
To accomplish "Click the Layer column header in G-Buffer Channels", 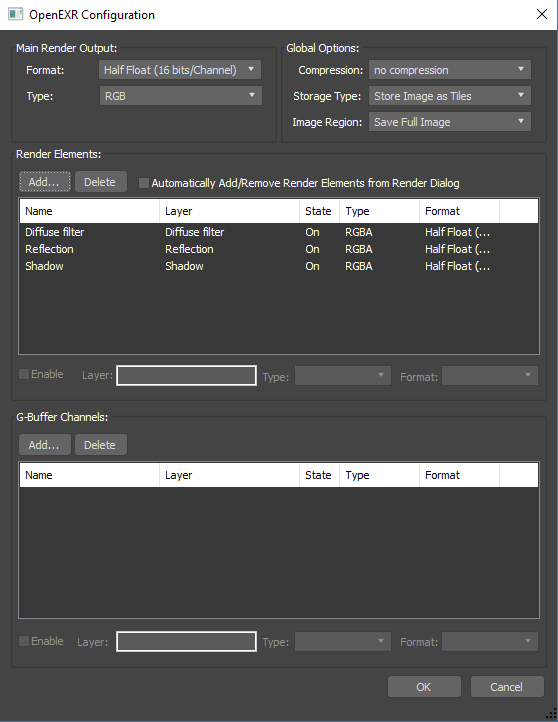I will [229, 475].
